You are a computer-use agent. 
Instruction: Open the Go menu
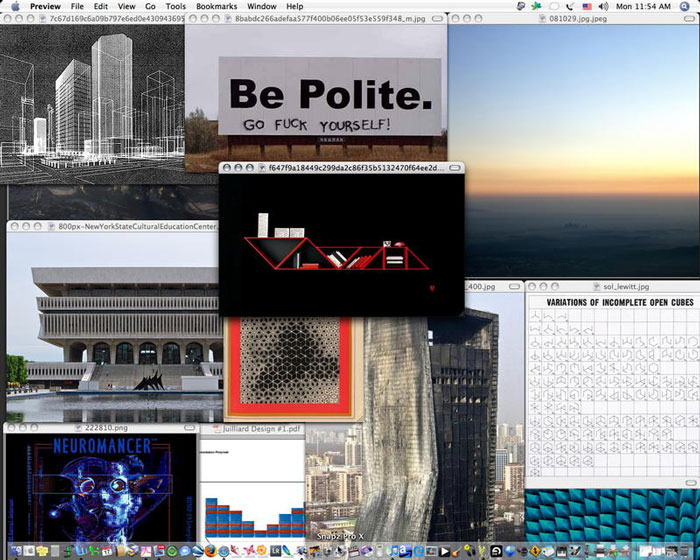pyautogui.click(x=150, y=6)
